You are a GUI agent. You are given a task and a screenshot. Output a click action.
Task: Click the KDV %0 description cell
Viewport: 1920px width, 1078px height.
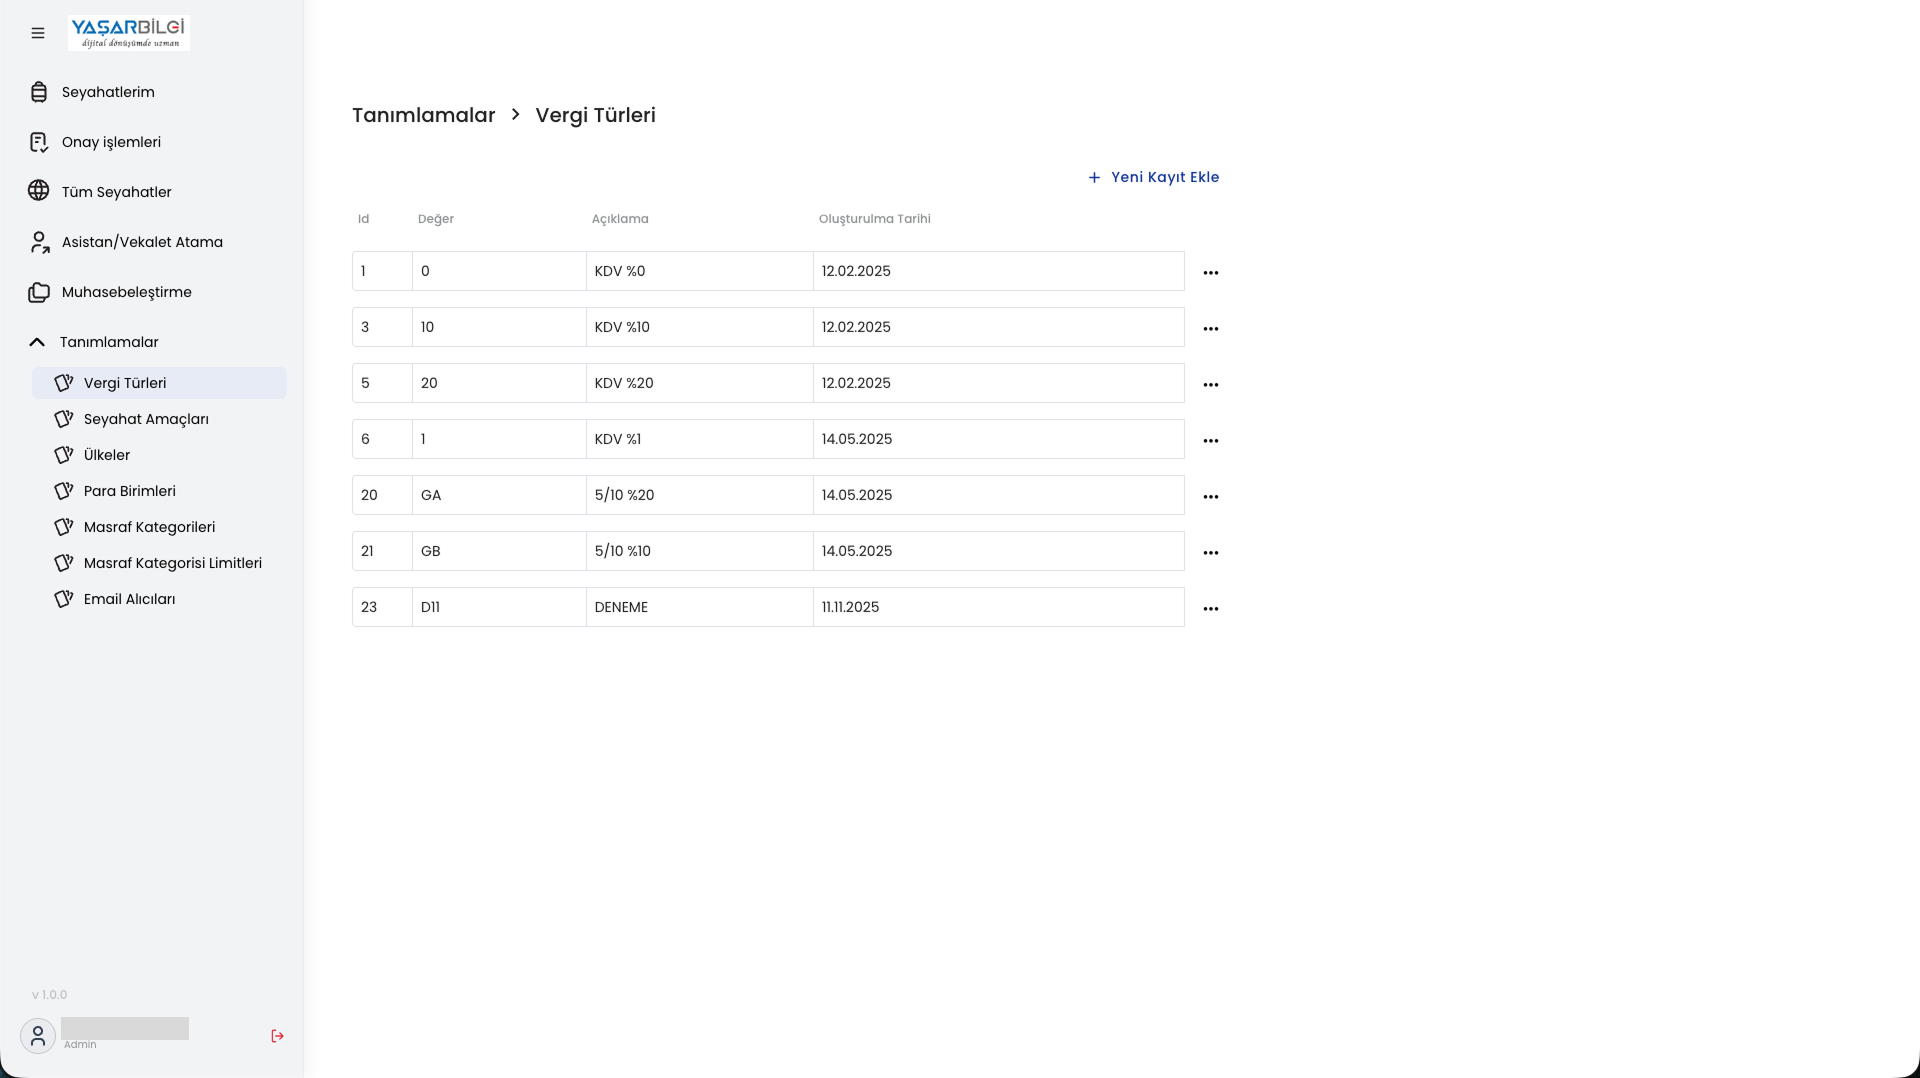pyautogui.click(x=700, y=271)
